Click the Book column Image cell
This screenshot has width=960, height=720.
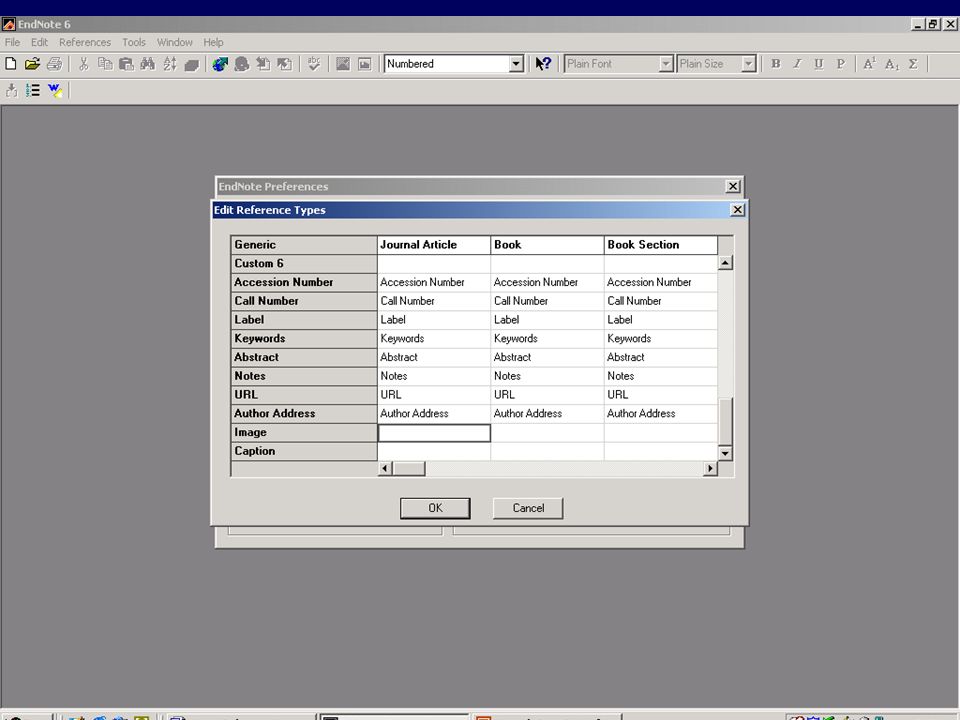tap(547, 433)
